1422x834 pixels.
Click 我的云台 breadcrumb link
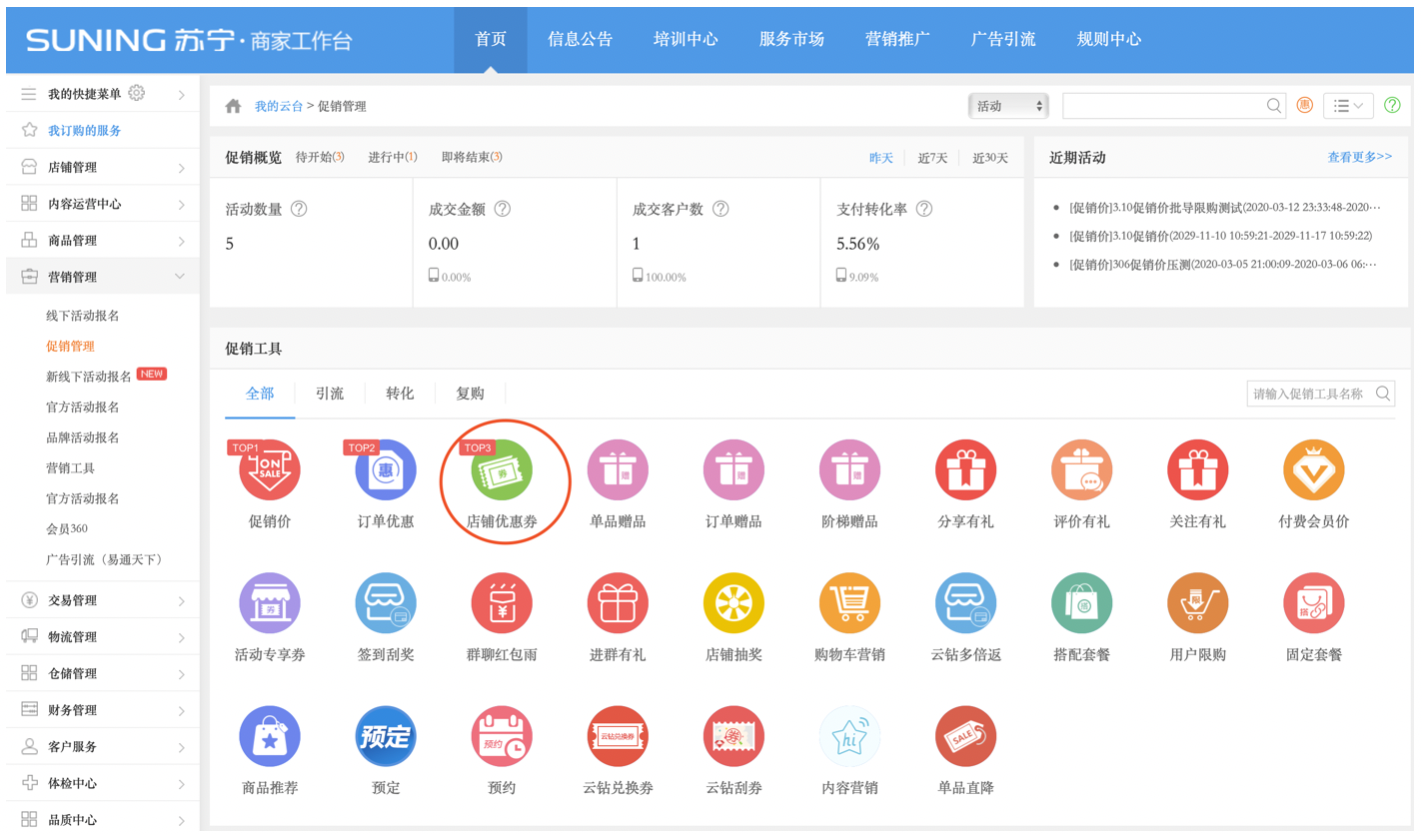279,106
